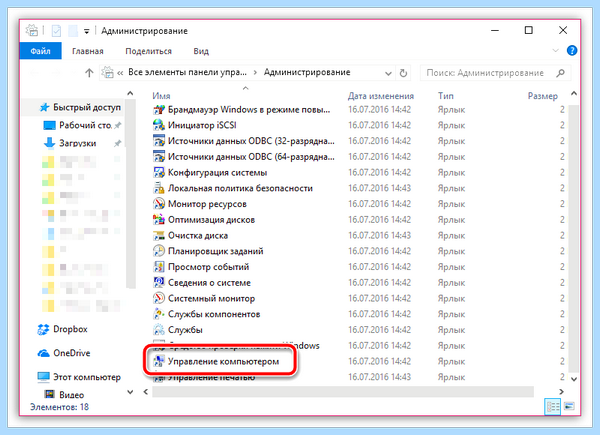Viewport: 600px width, 435px height.
Task: Click the new folder icon in title bar
Action: point(73,31)
